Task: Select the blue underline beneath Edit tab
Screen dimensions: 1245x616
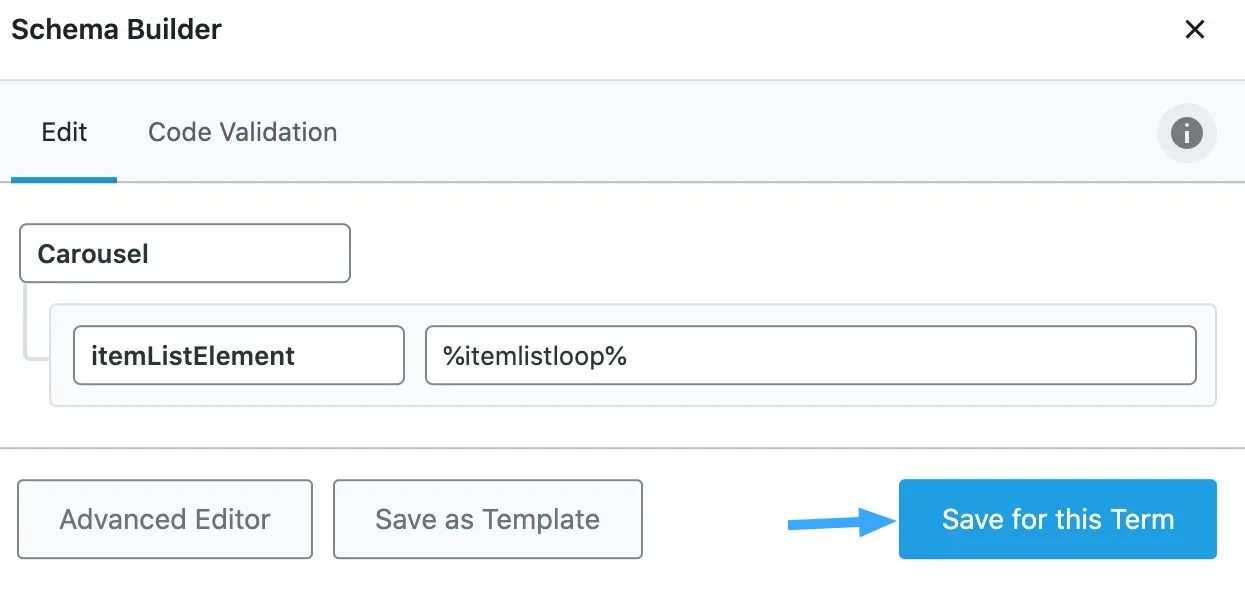Action: [x=64, y=180]
